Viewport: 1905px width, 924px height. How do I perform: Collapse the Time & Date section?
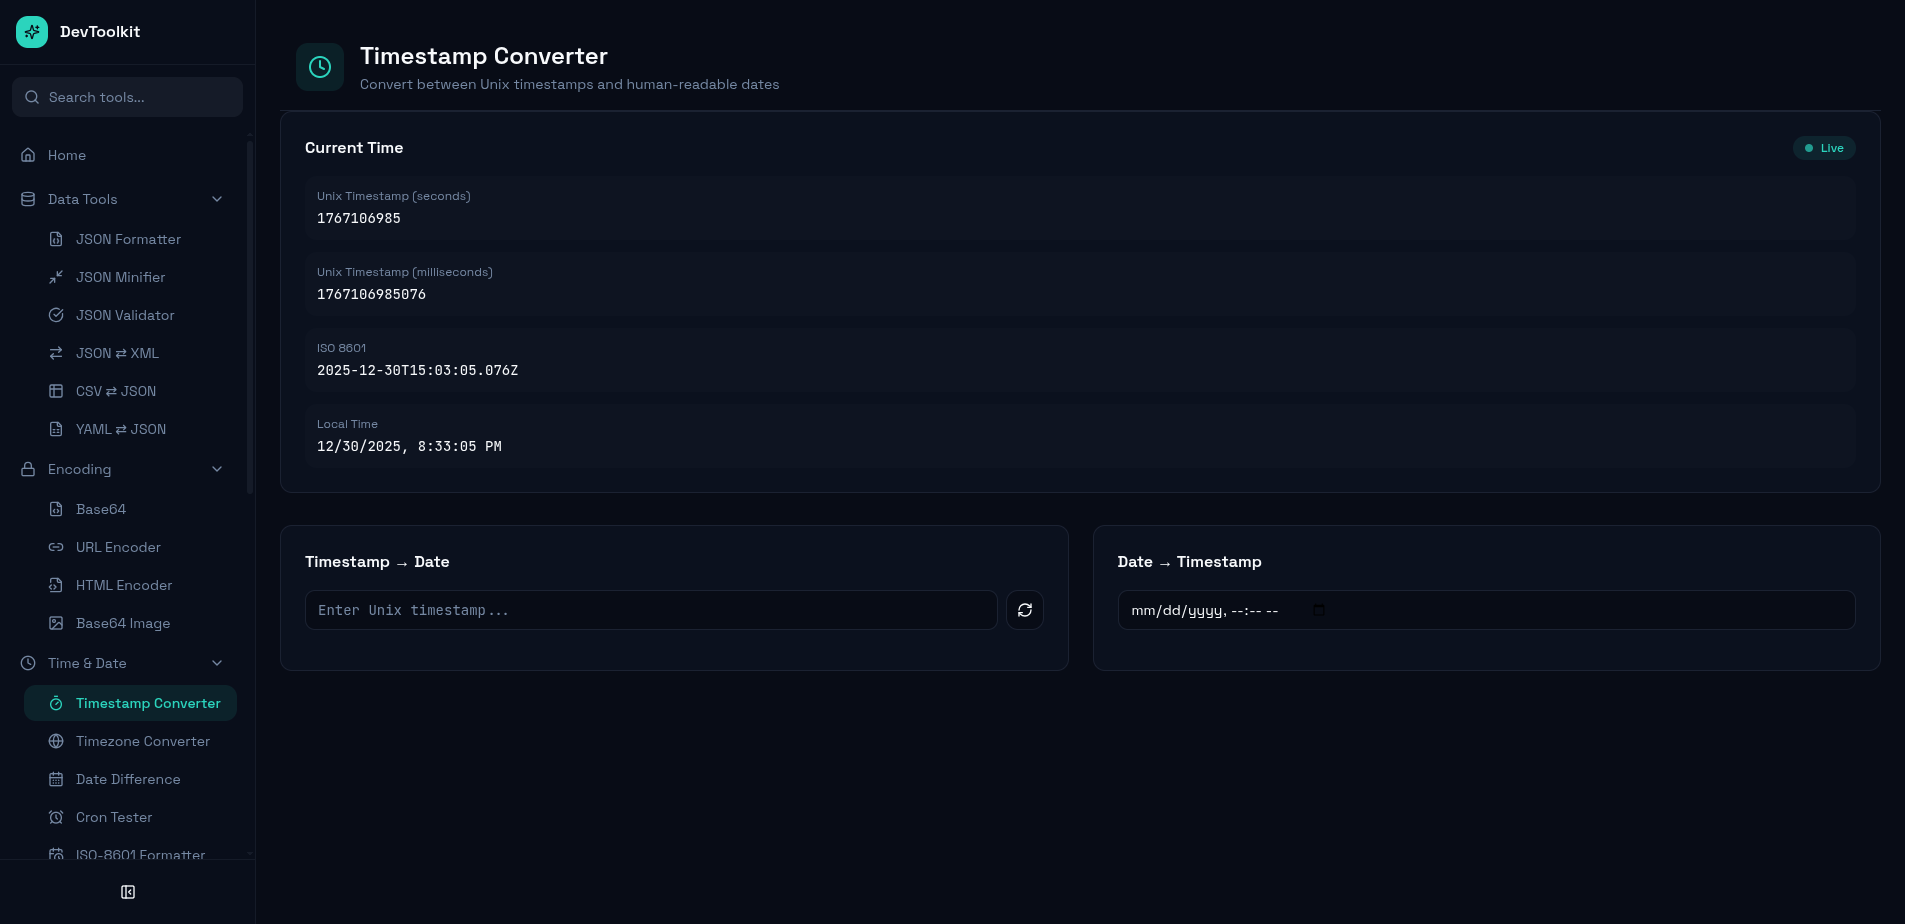(x=217, y=663)
